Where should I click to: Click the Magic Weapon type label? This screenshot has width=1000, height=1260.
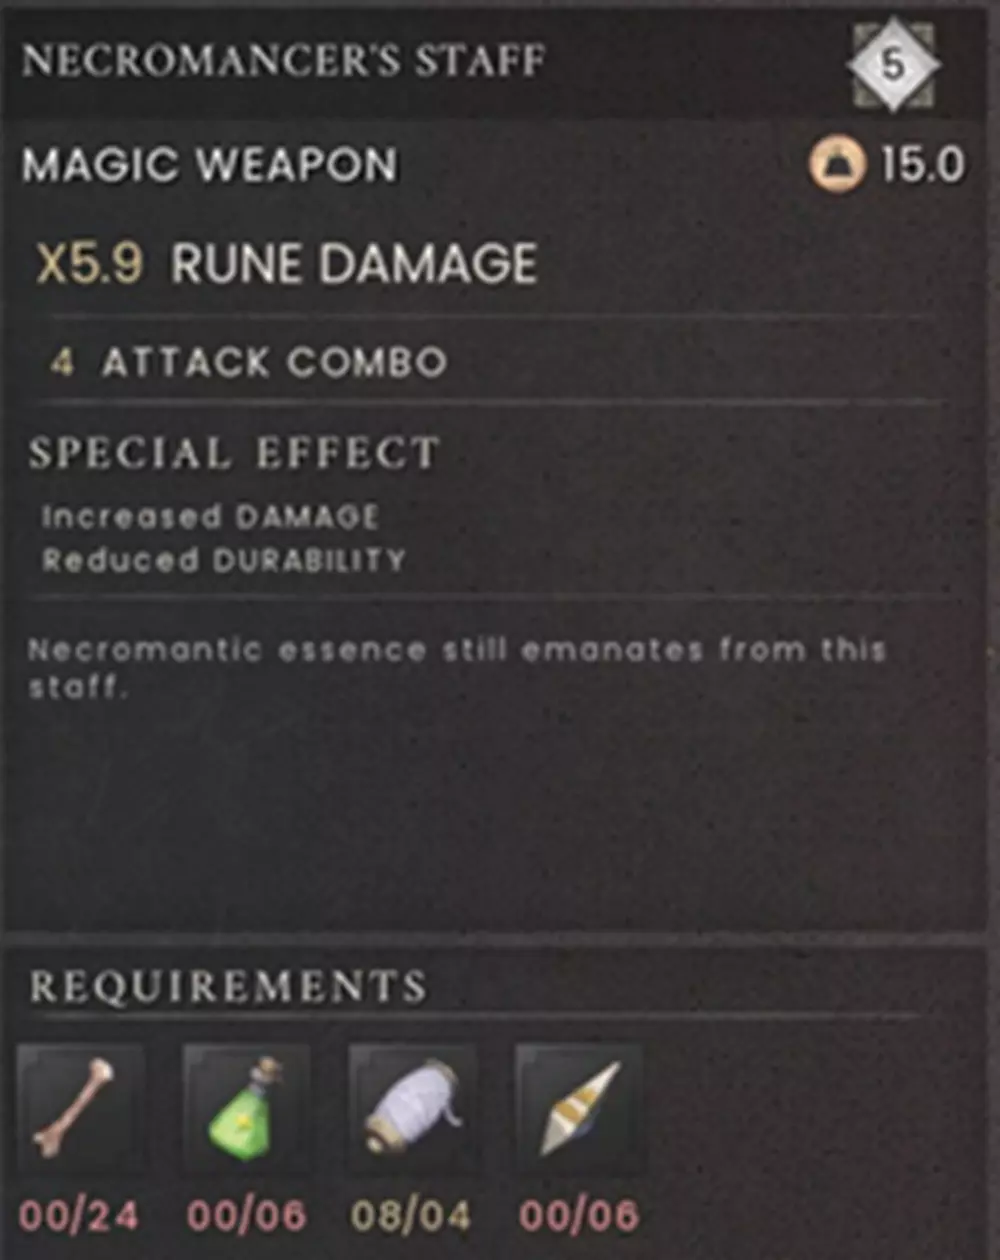tap(210, 165)
